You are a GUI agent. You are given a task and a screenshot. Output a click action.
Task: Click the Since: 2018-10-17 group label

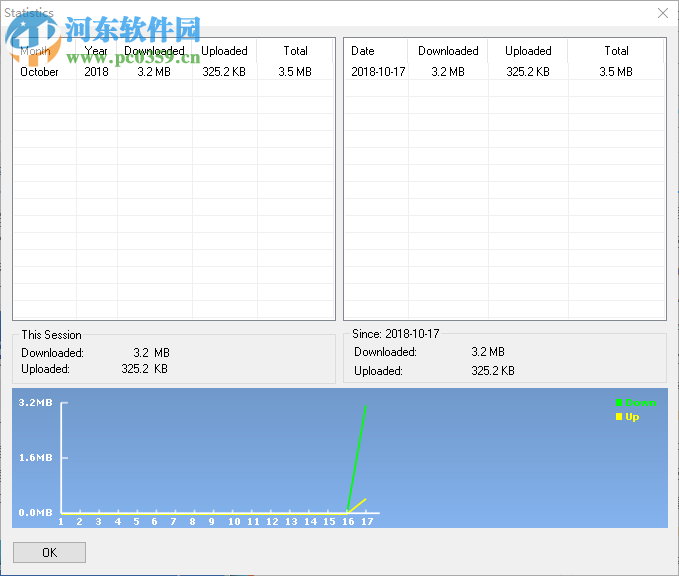pos(395,333)
